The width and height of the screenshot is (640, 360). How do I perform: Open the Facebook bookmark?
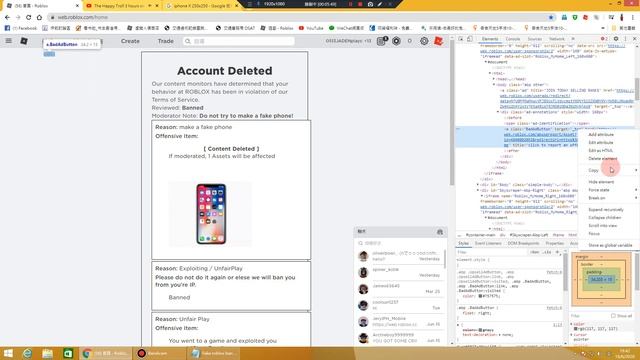pyautogui.click(x=21, y=28)
